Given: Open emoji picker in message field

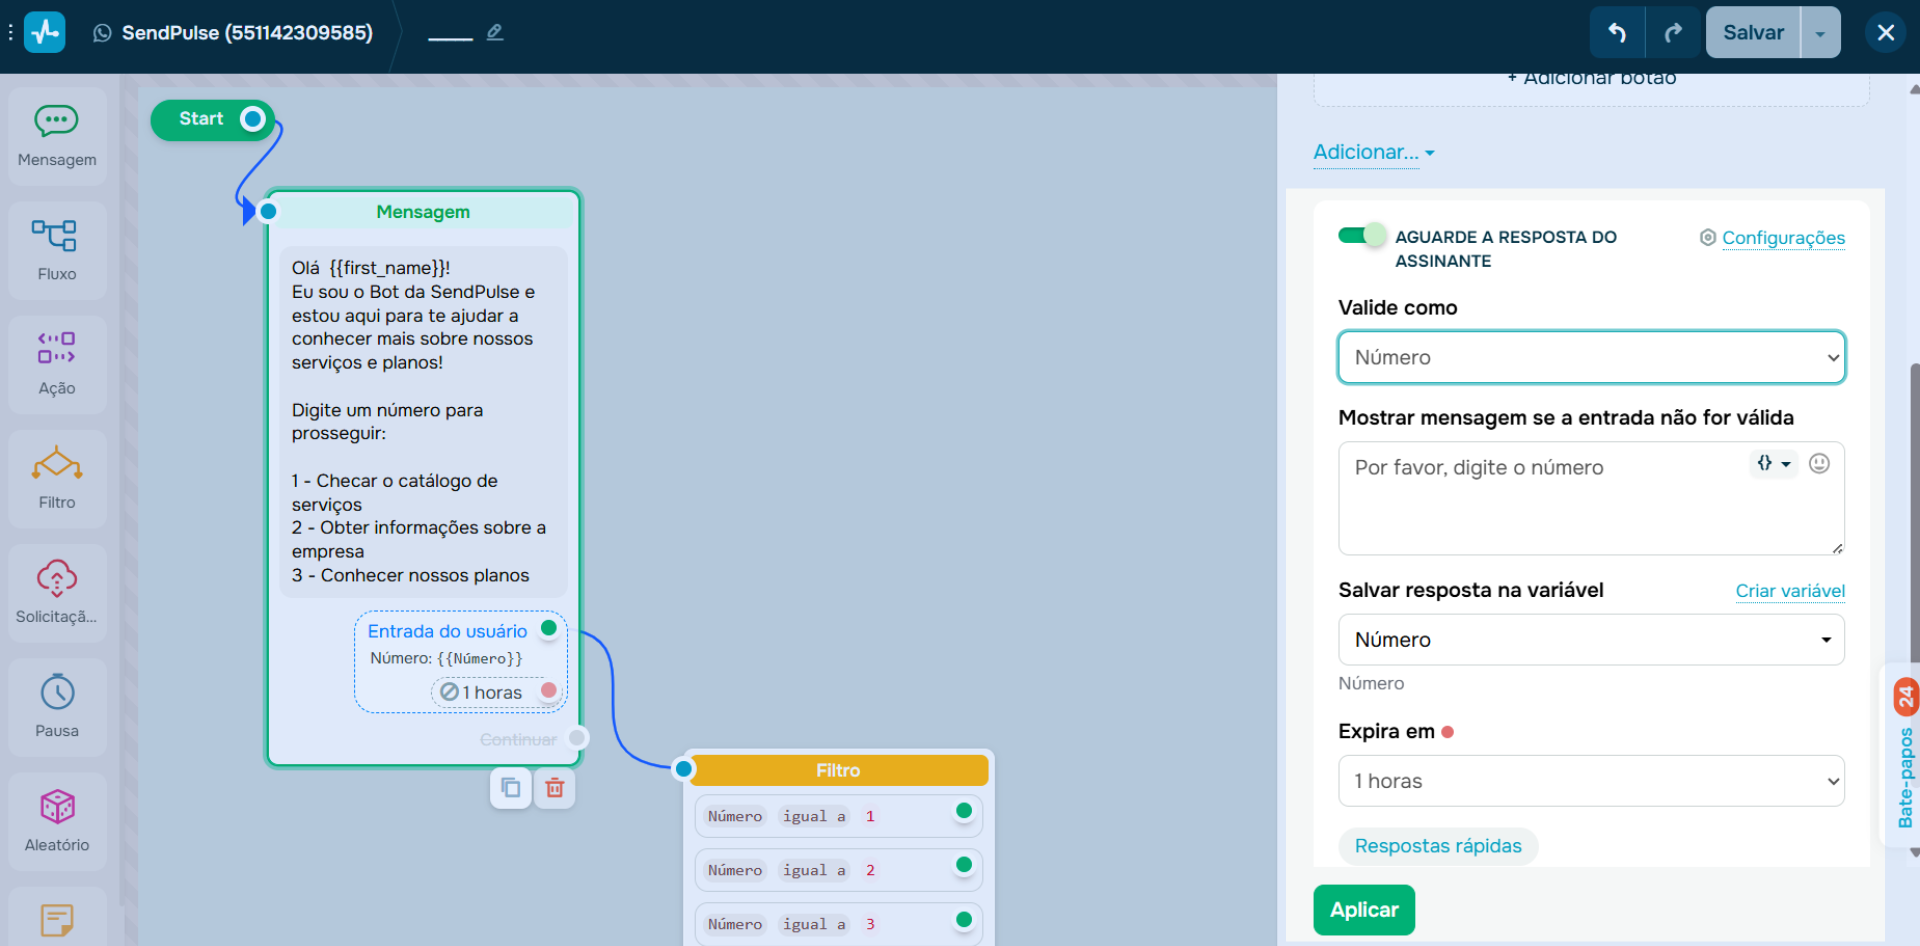Looking at the screenshot, I should coord(1819,463).
